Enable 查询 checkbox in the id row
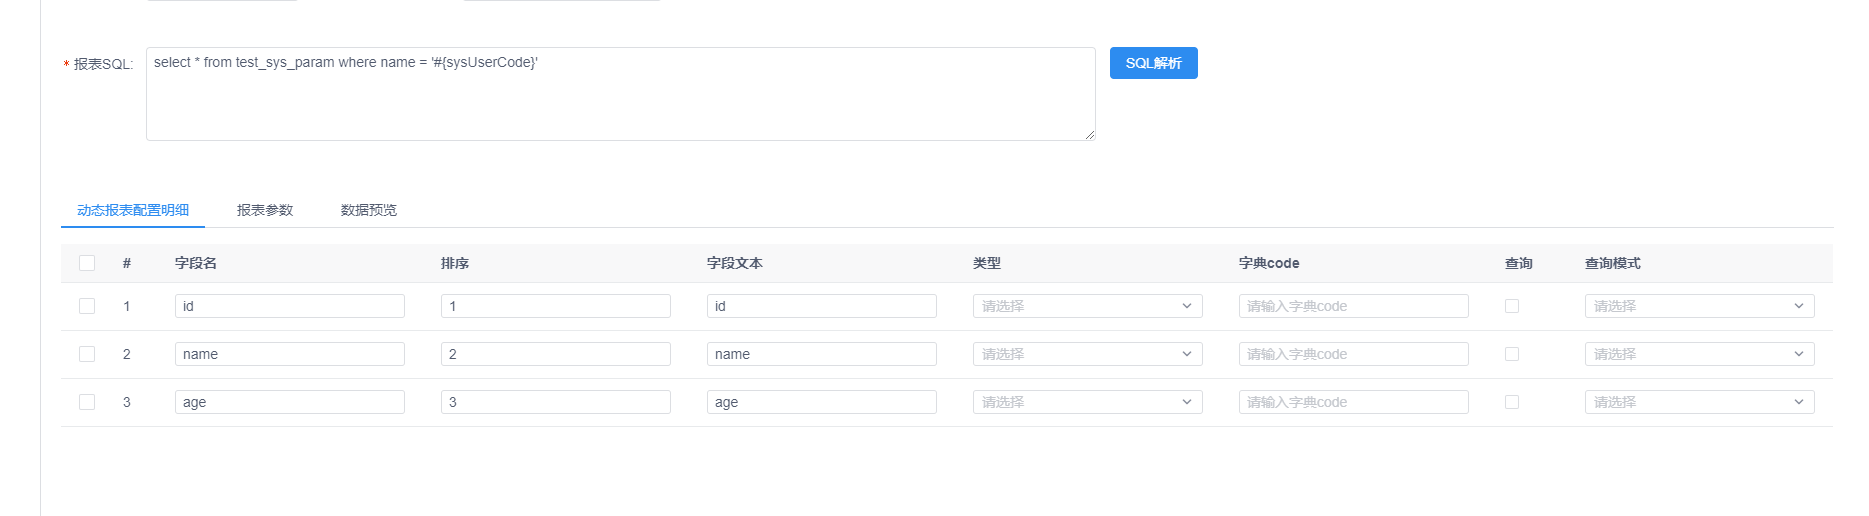1869x516 pixels. 1512,306
